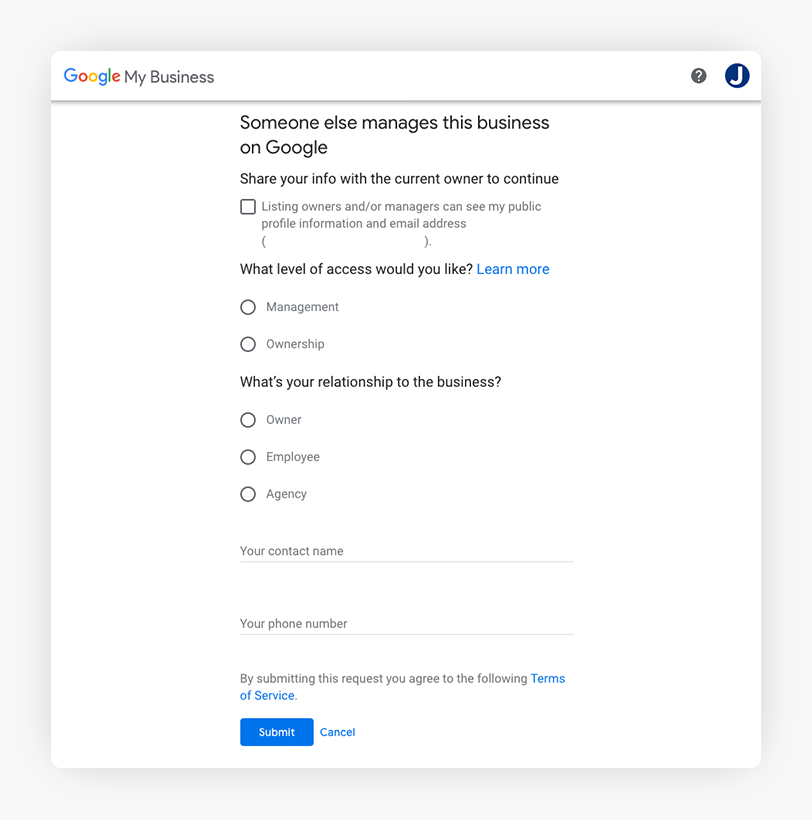Choose Owner as relationship to business
812x820 pixels.
[248, 420]
